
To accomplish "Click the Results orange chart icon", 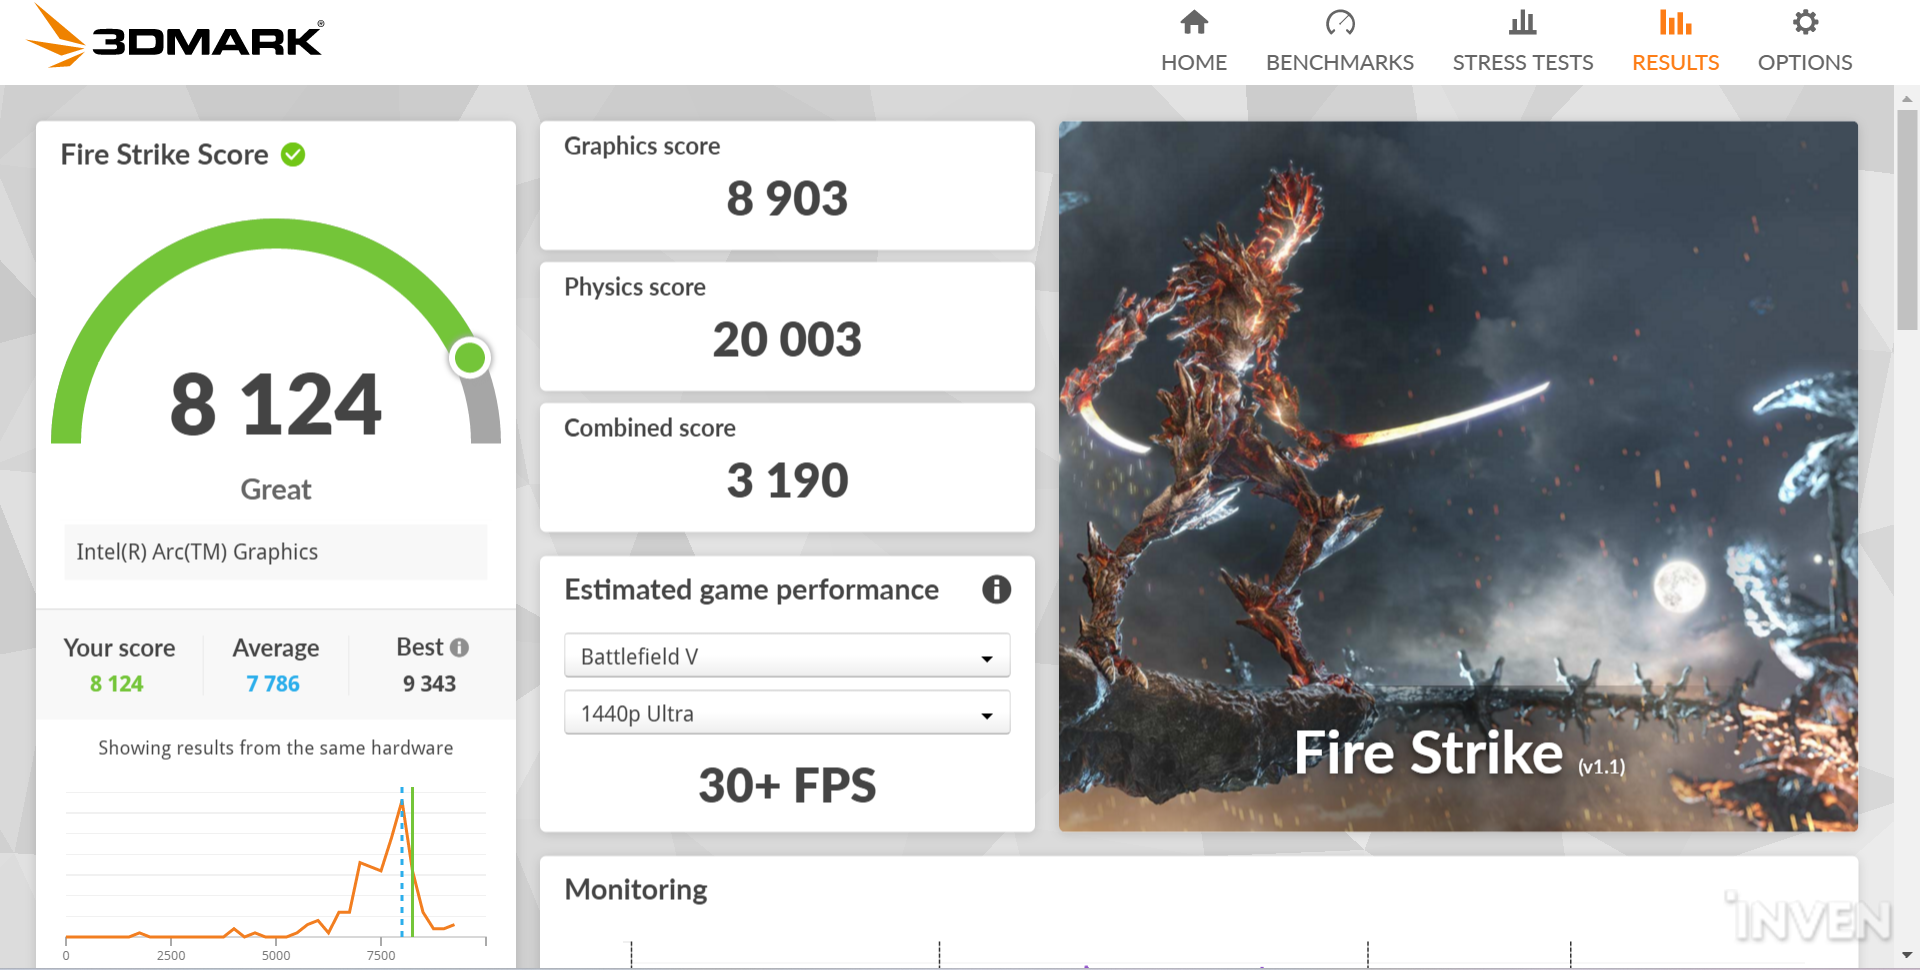I will [x=1675, y=22].
